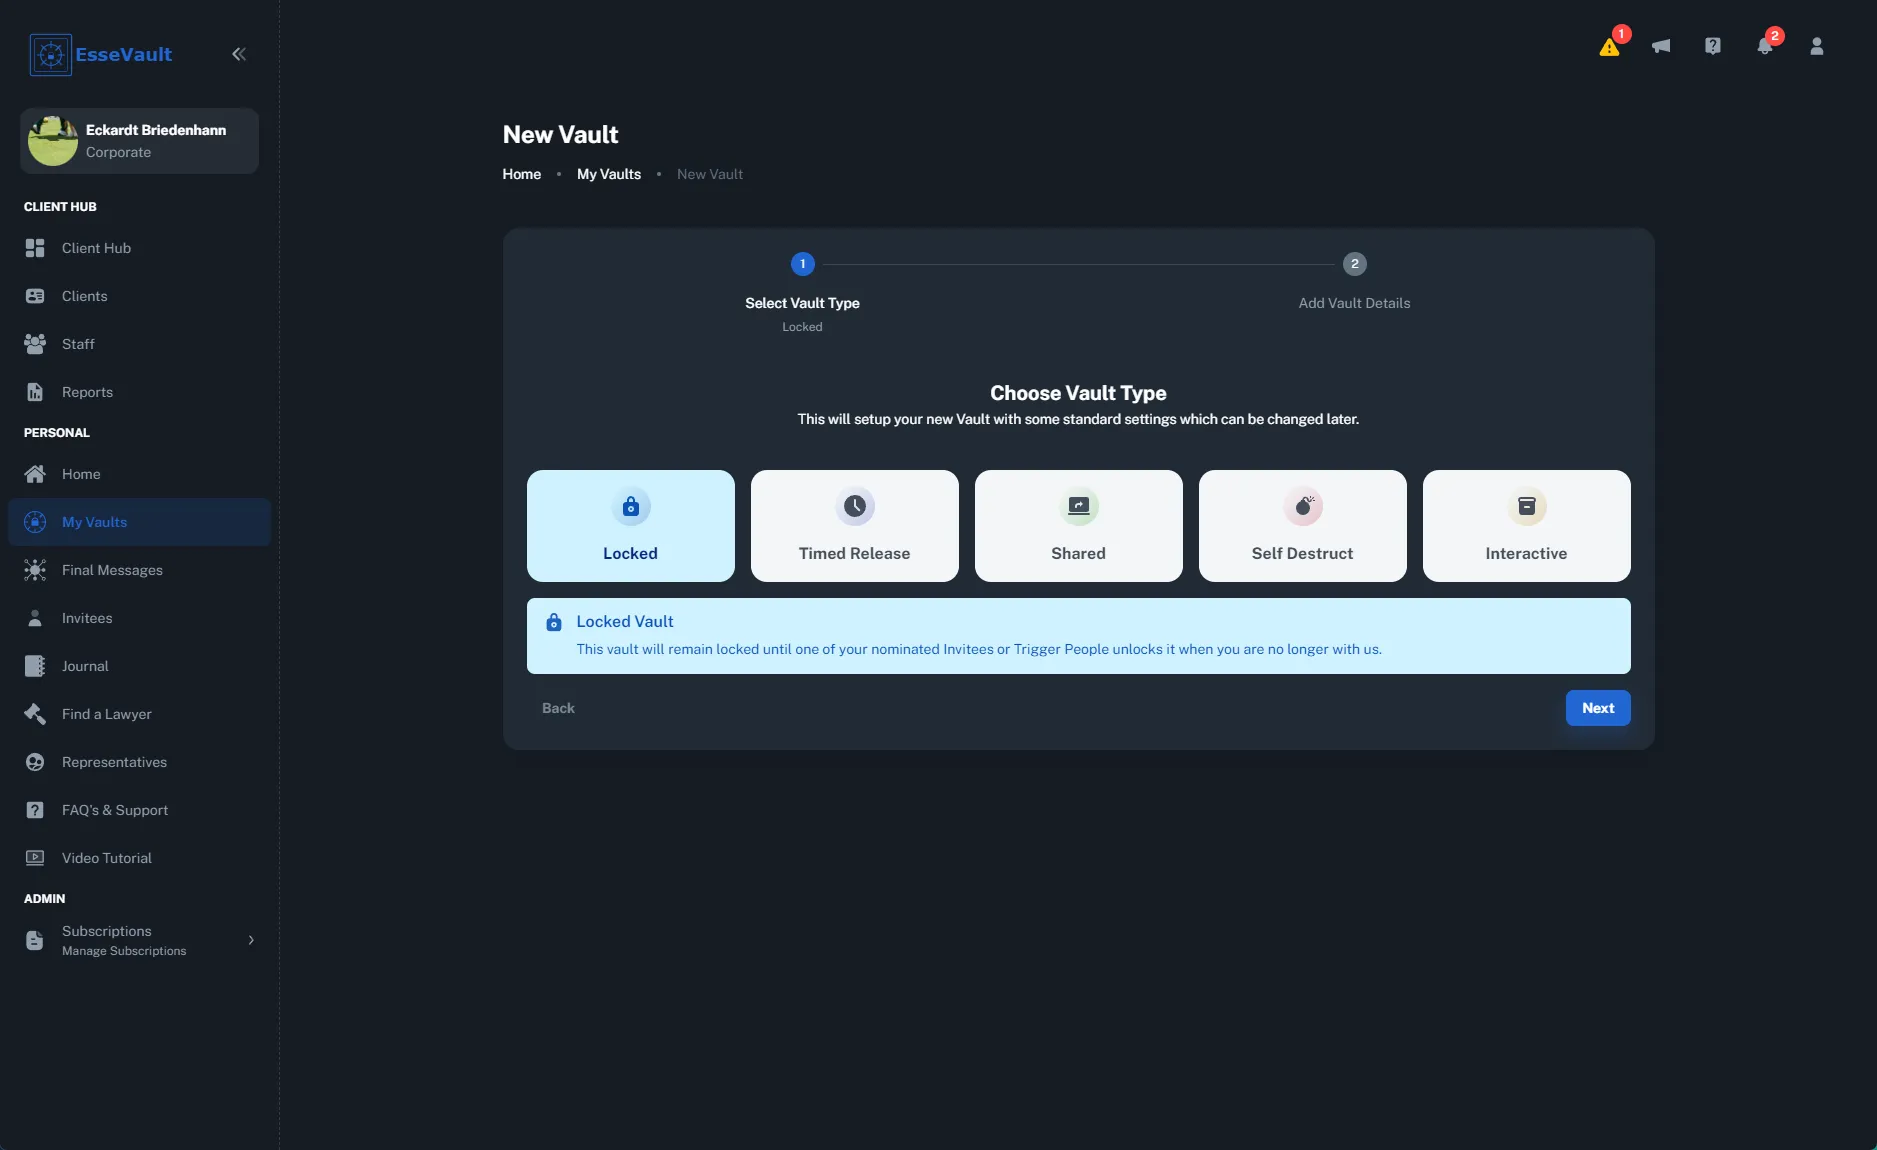Open the warning alerts icon

pyautogui.click(x=1609, y=46)
